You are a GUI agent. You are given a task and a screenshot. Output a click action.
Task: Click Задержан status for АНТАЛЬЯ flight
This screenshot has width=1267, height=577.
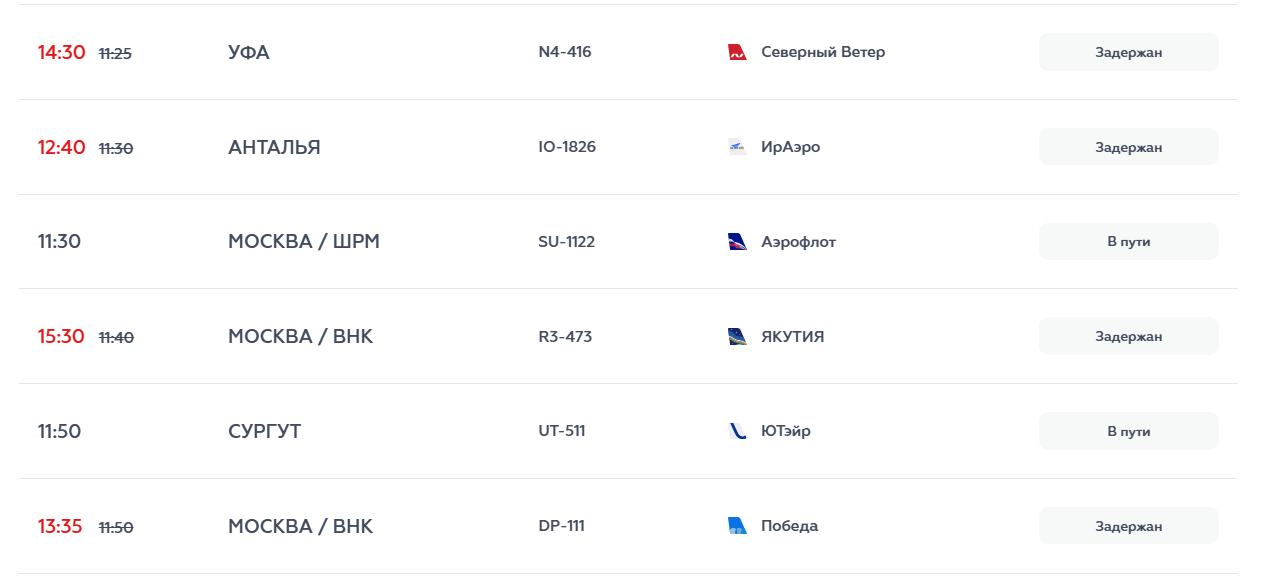point(1128,147)
